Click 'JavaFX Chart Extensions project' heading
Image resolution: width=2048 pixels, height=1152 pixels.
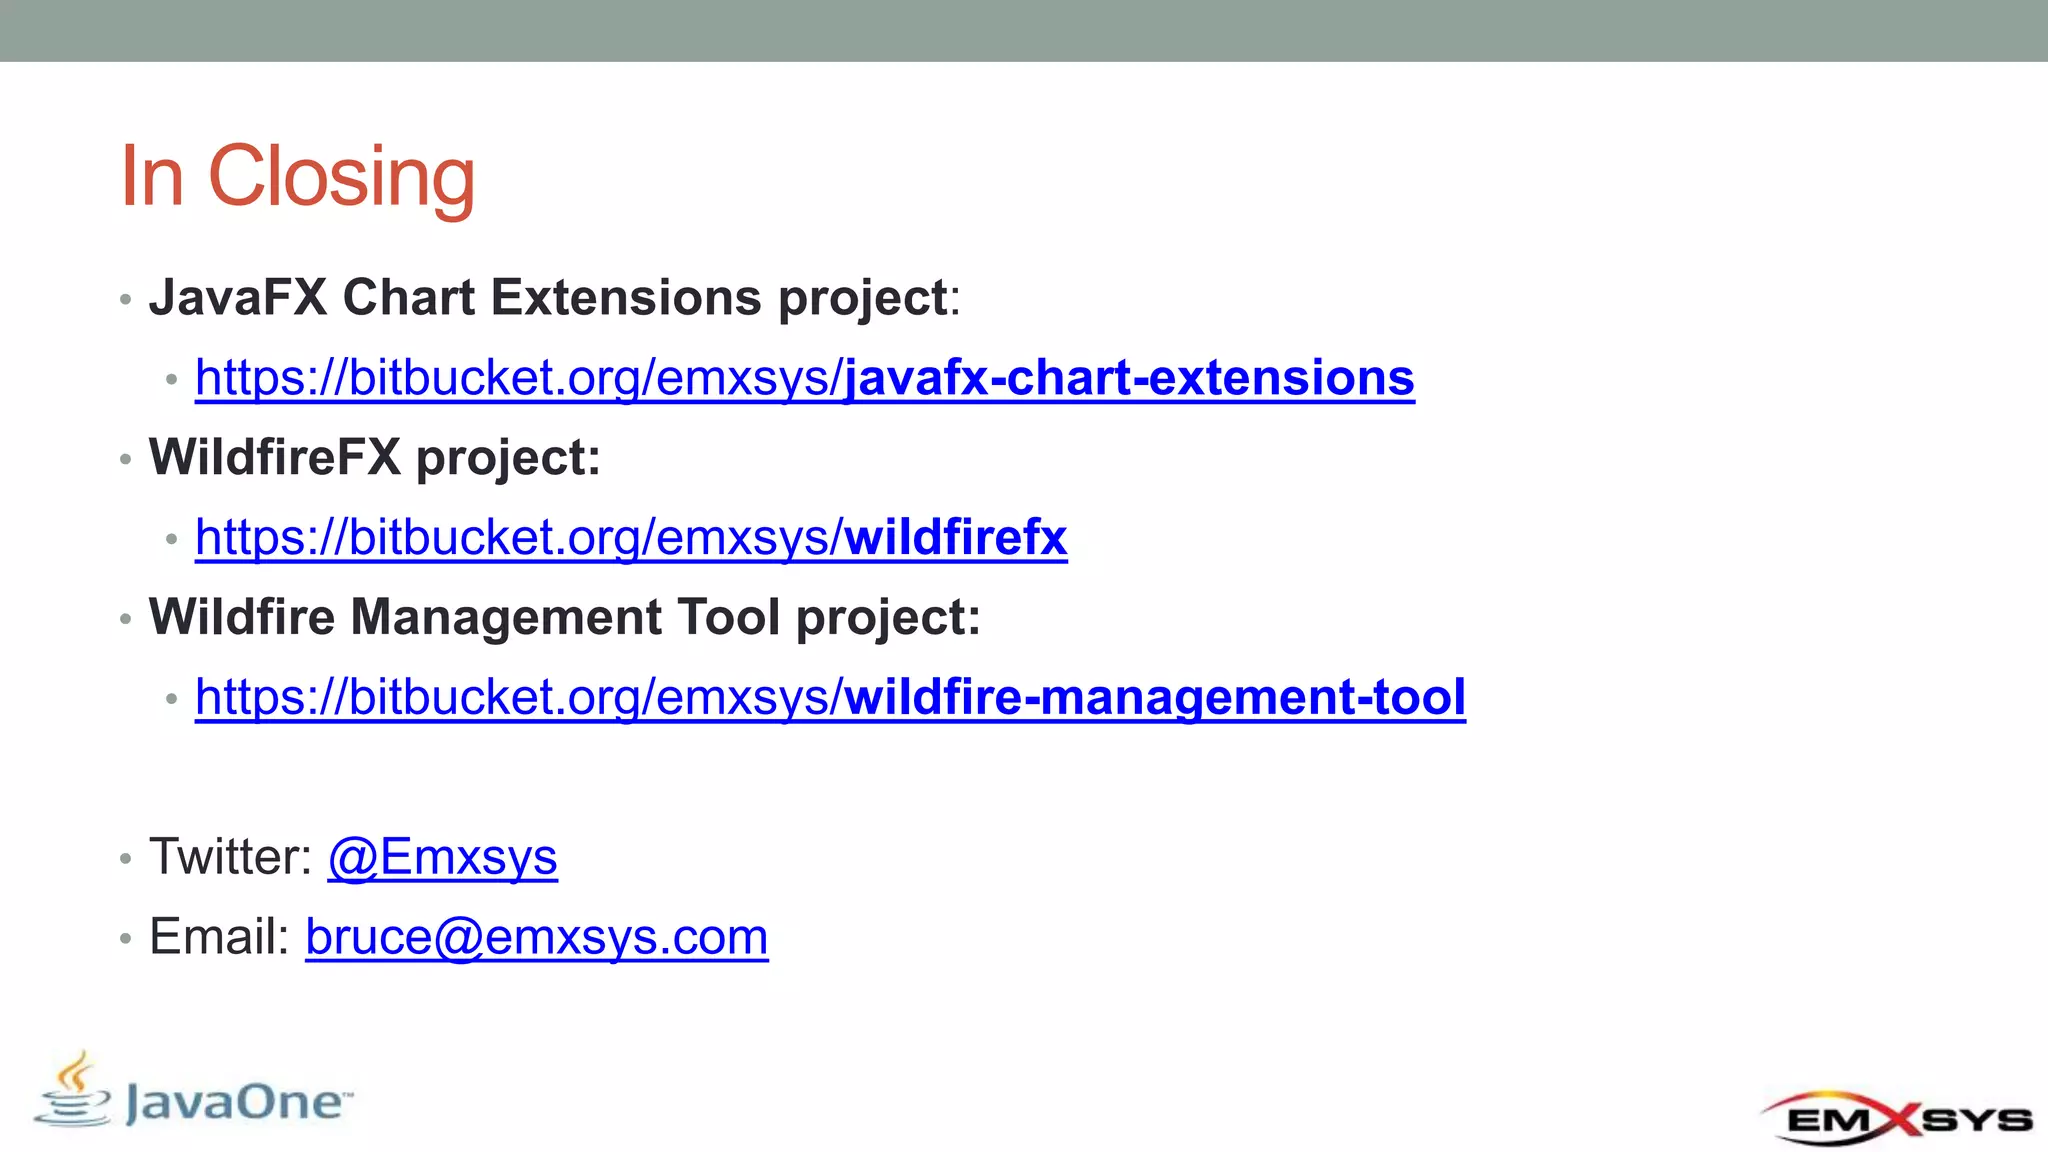click(x=548, y=298)
